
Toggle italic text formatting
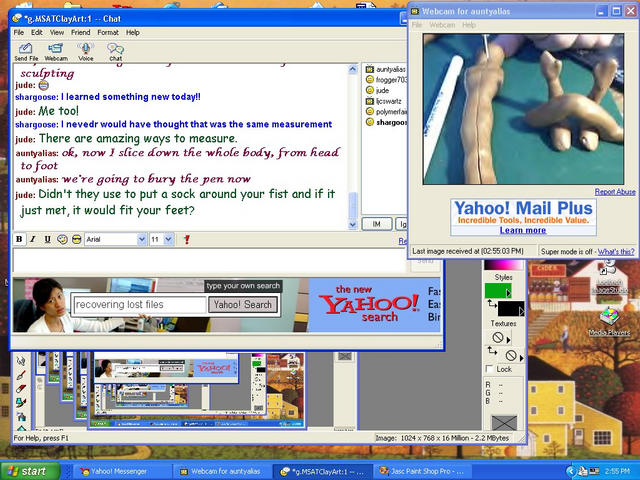[33, 239]
